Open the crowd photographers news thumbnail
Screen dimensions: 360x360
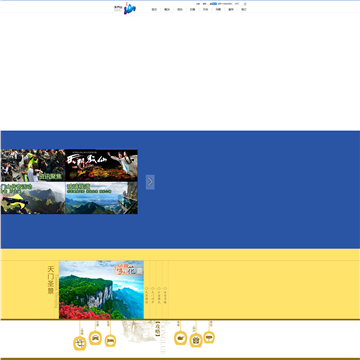(x=33, y=165)
